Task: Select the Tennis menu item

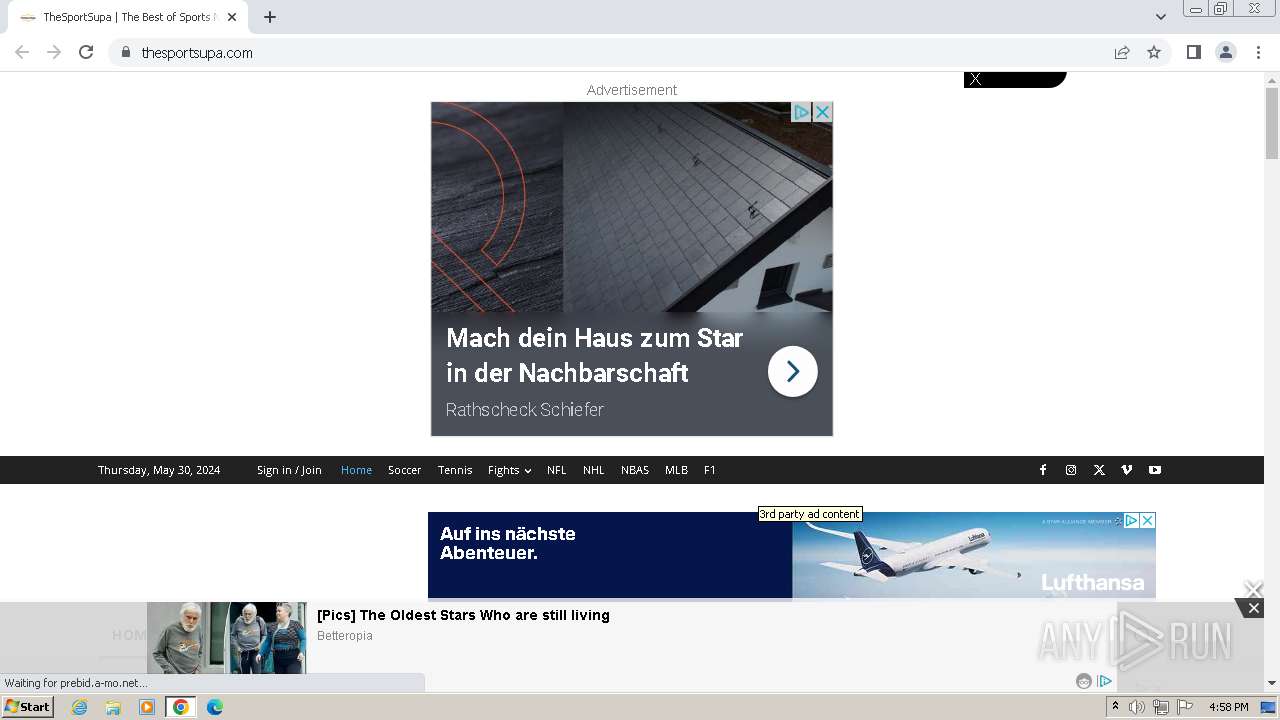Action: click(455, 470)
